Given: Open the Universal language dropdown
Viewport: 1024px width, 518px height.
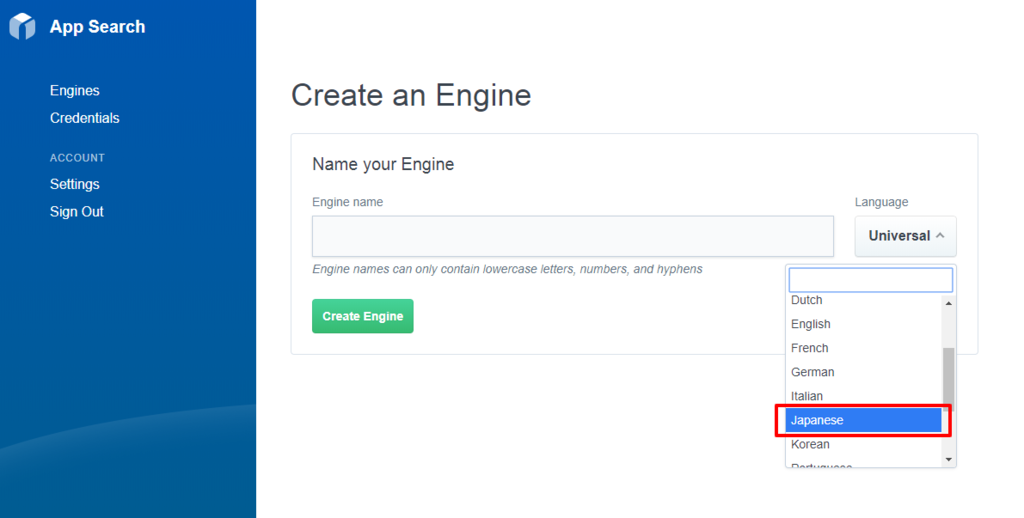Looking at the screenshot, I should point(905,236).
